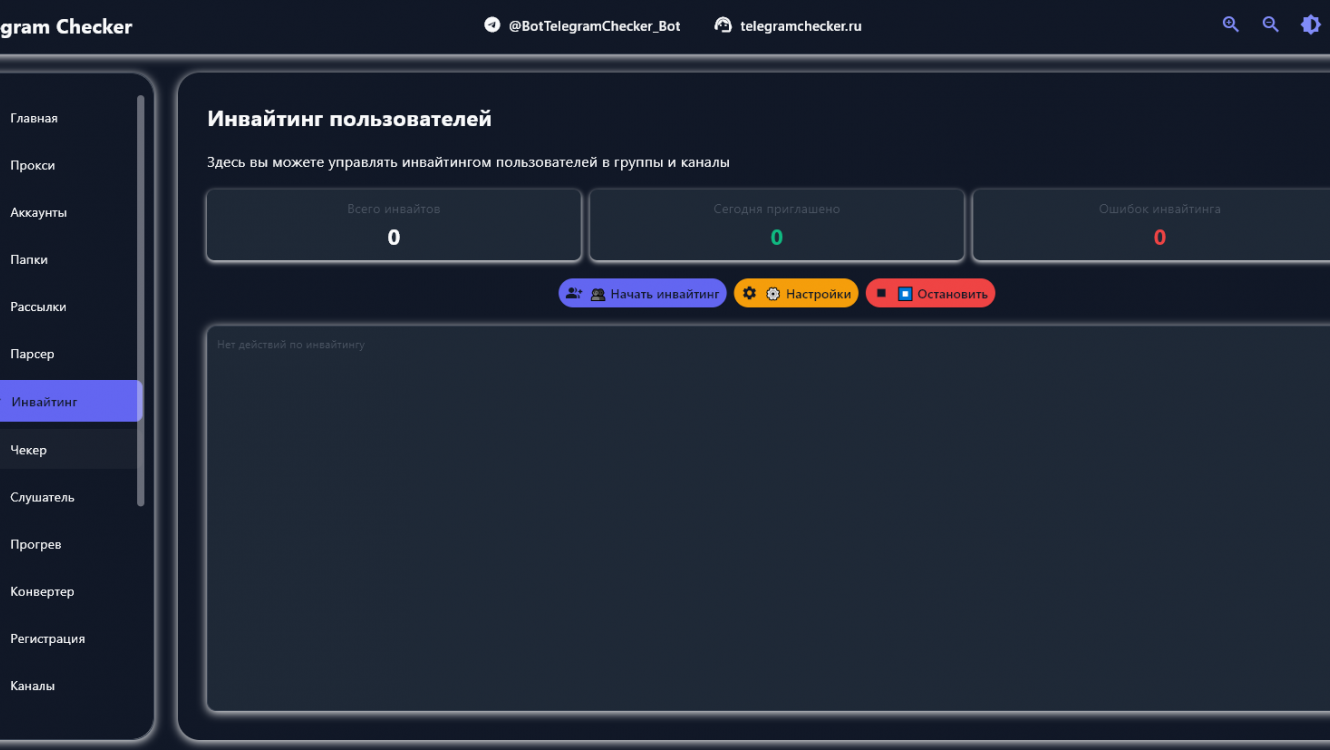Click the sidebar vertical scrollbar
The width and height of the screenshot is (1330, 750).
pos(141,300)
